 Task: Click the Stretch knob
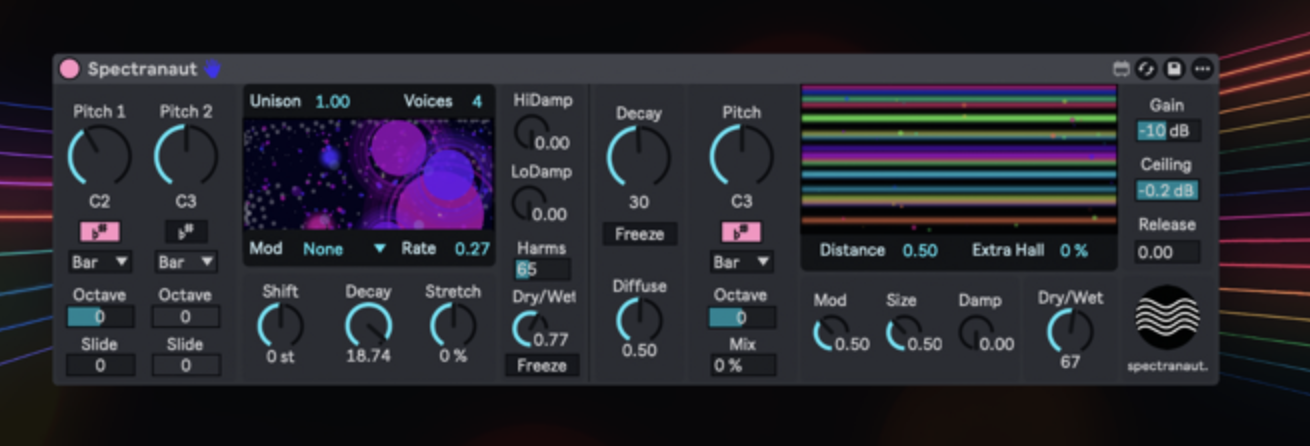tap(453, 326)
